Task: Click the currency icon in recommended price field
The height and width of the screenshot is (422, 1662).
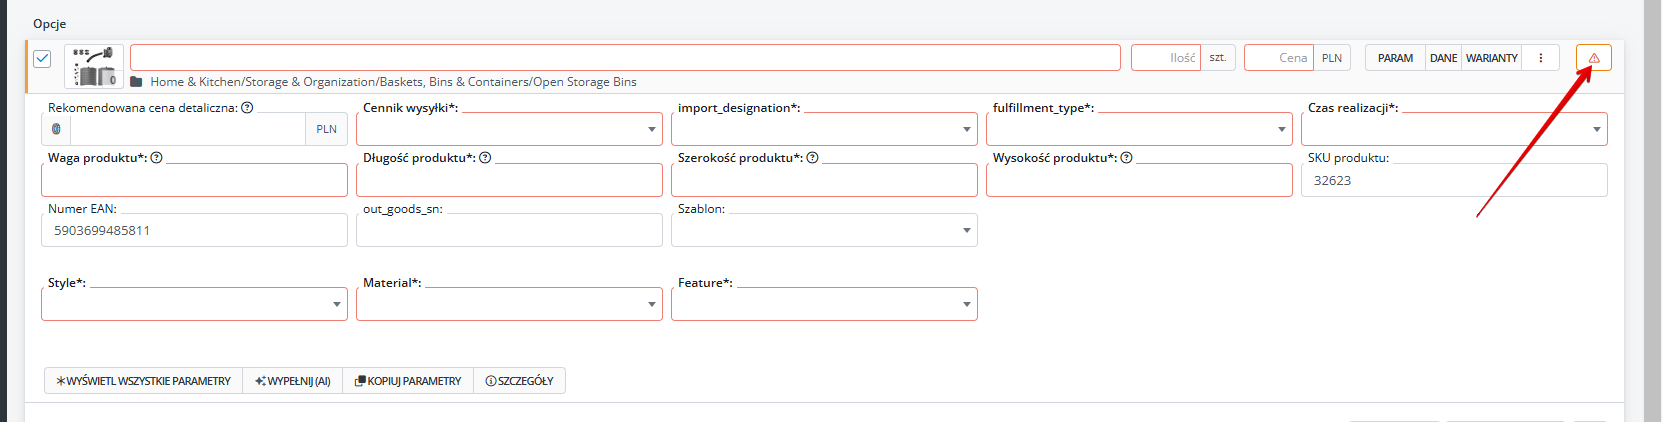Action: tap(56, 129)
